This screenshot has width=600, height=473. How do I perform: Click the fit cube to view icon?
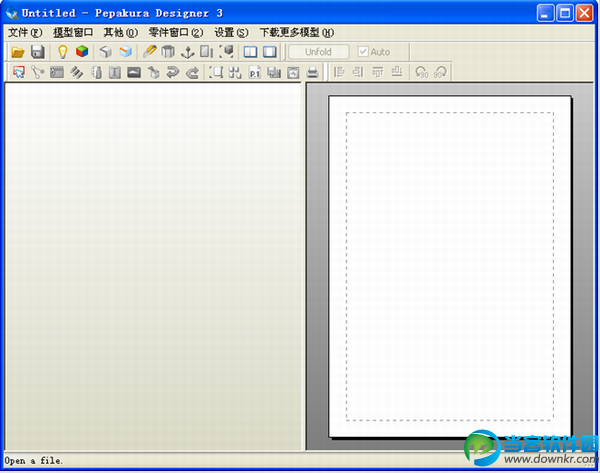tap(227, 51)
